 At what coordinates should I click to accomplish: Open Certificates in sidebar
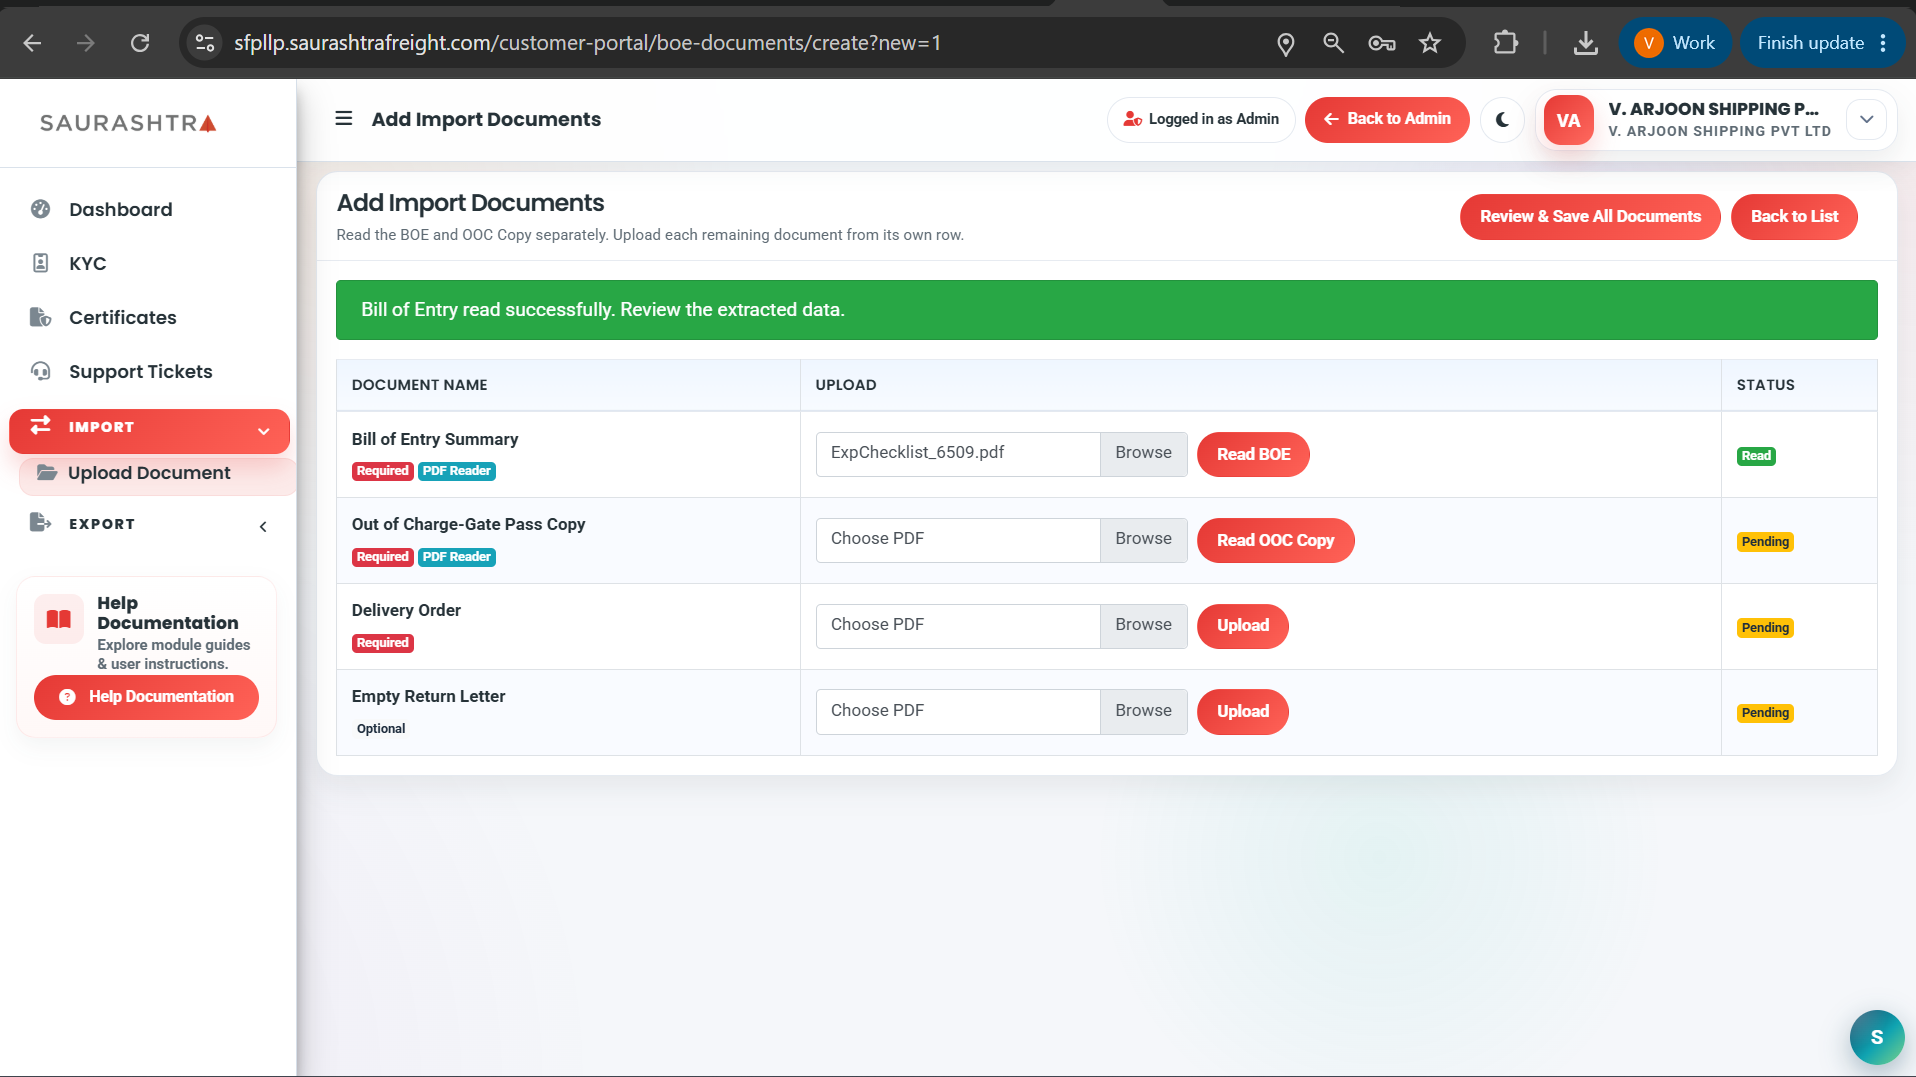(122, 317)
